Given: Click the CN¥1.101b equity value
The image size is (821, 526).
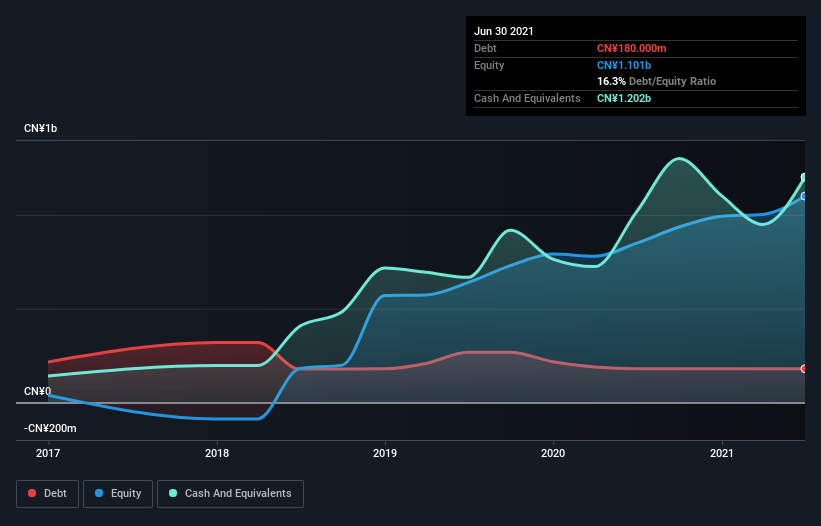Looking at the screenshot, I should coord(624,65).
